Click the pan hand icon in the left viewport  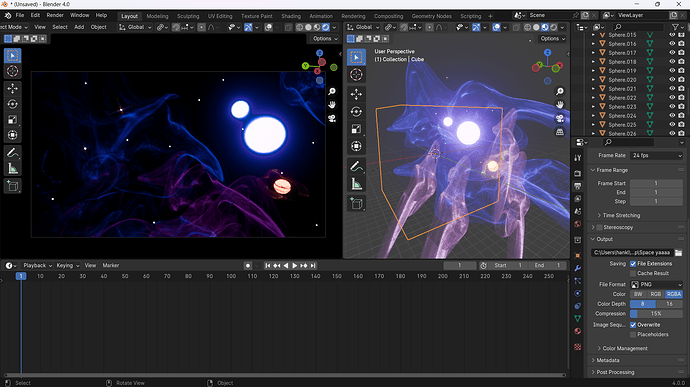tap(332, 105)
